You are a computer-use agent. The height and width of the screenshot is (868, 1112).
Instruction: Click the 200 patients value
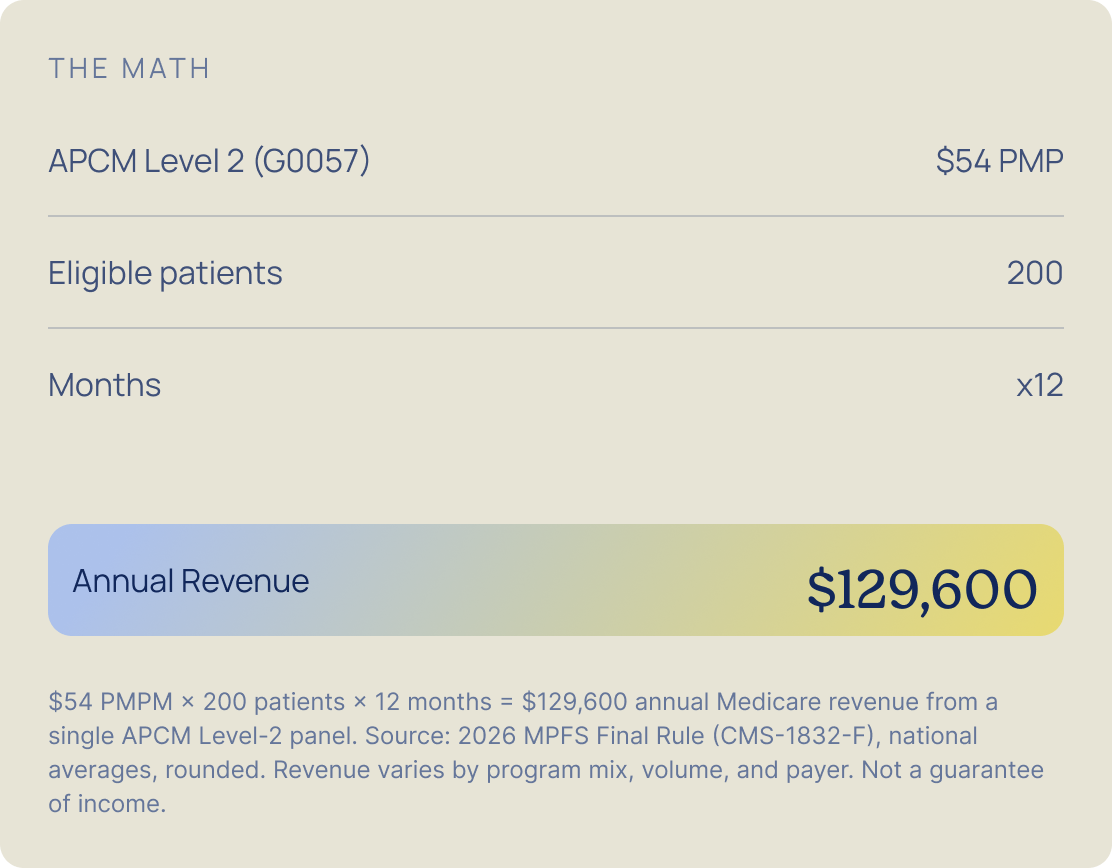click(x=1035, y=273)
